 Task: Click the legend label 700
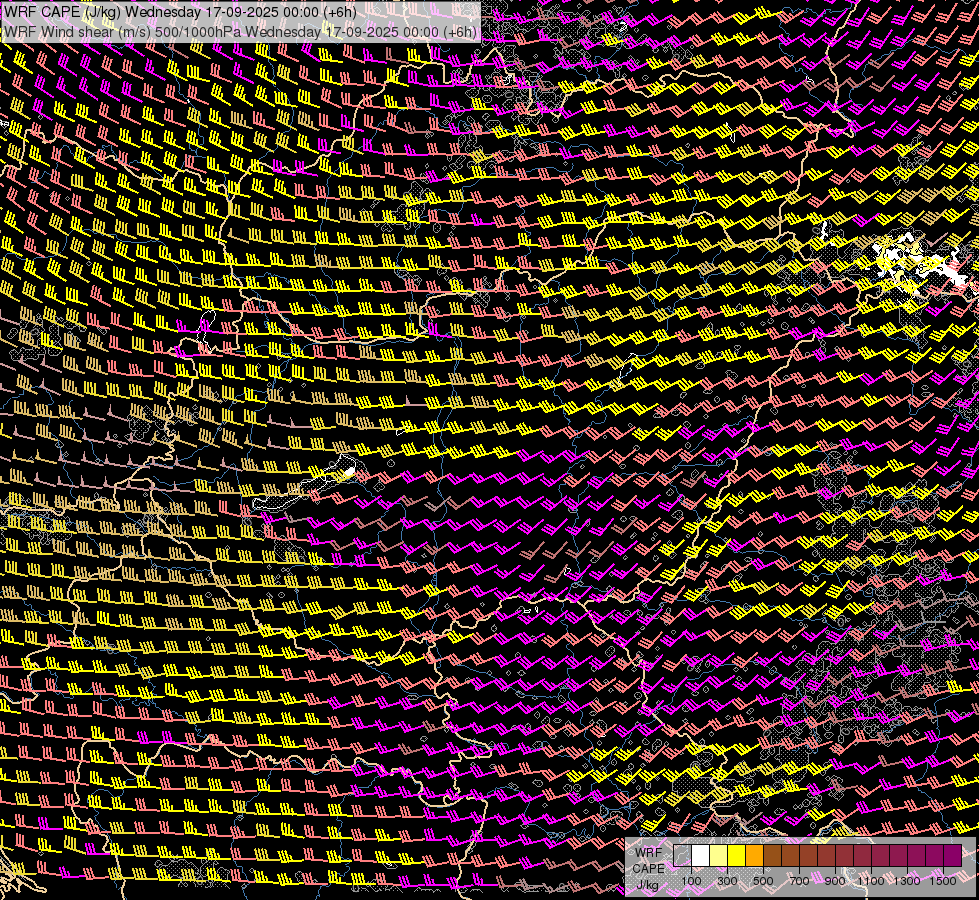click(x=799, y=881)
